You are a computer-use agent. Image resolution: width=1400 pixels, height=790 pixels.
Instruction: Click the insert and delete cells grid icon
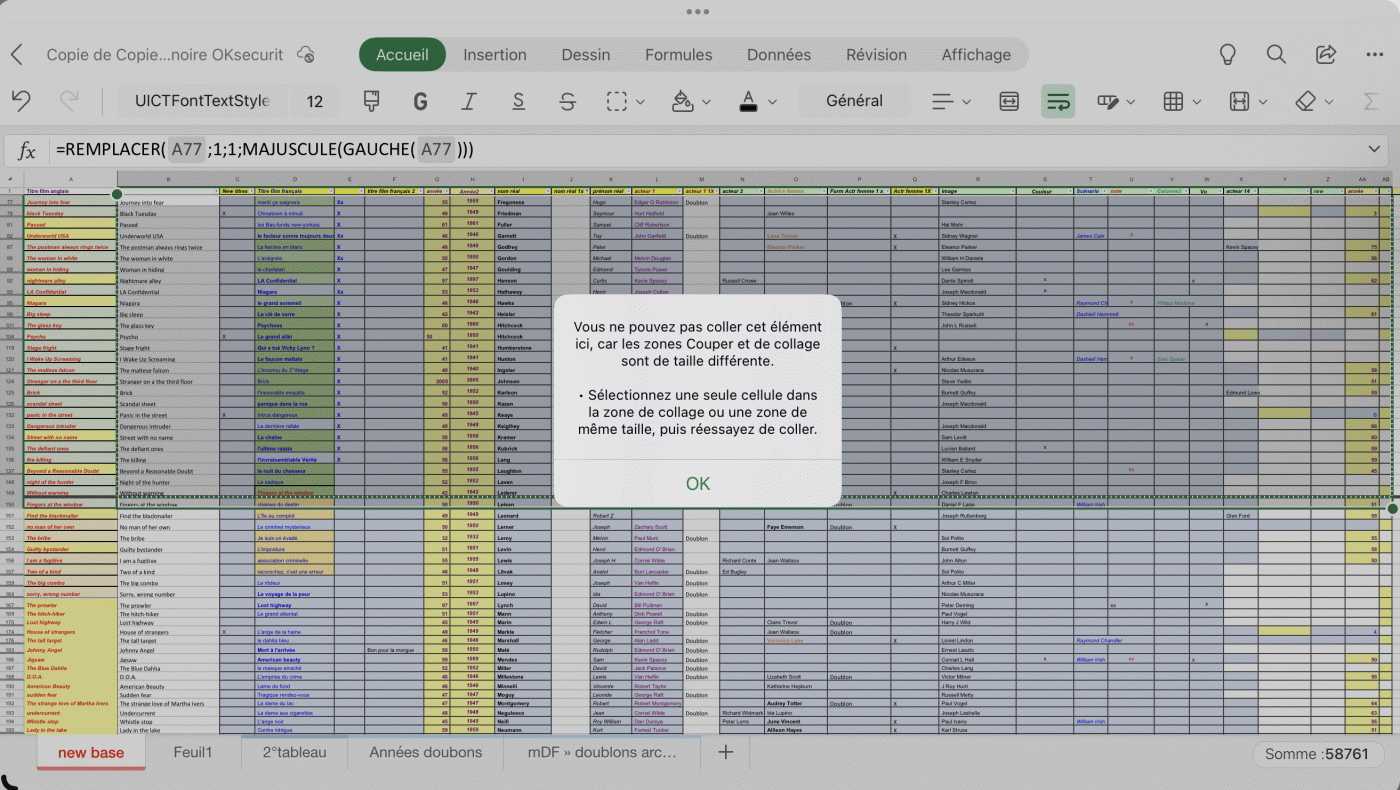click(x=1174, y=101)
